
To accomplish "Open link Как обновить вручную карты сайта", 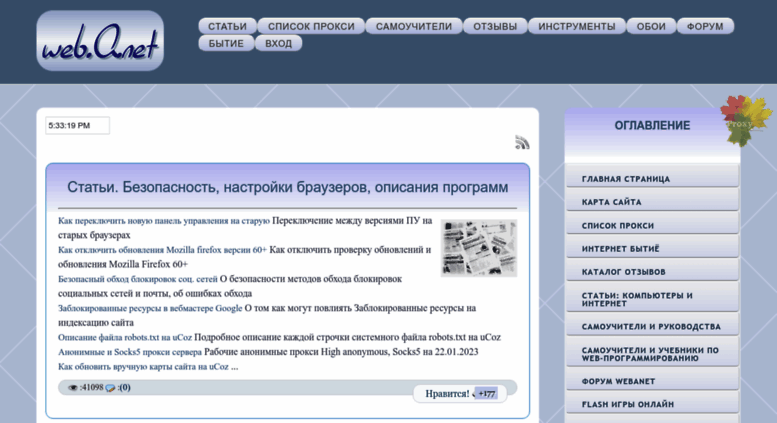I will pos(143,367).
